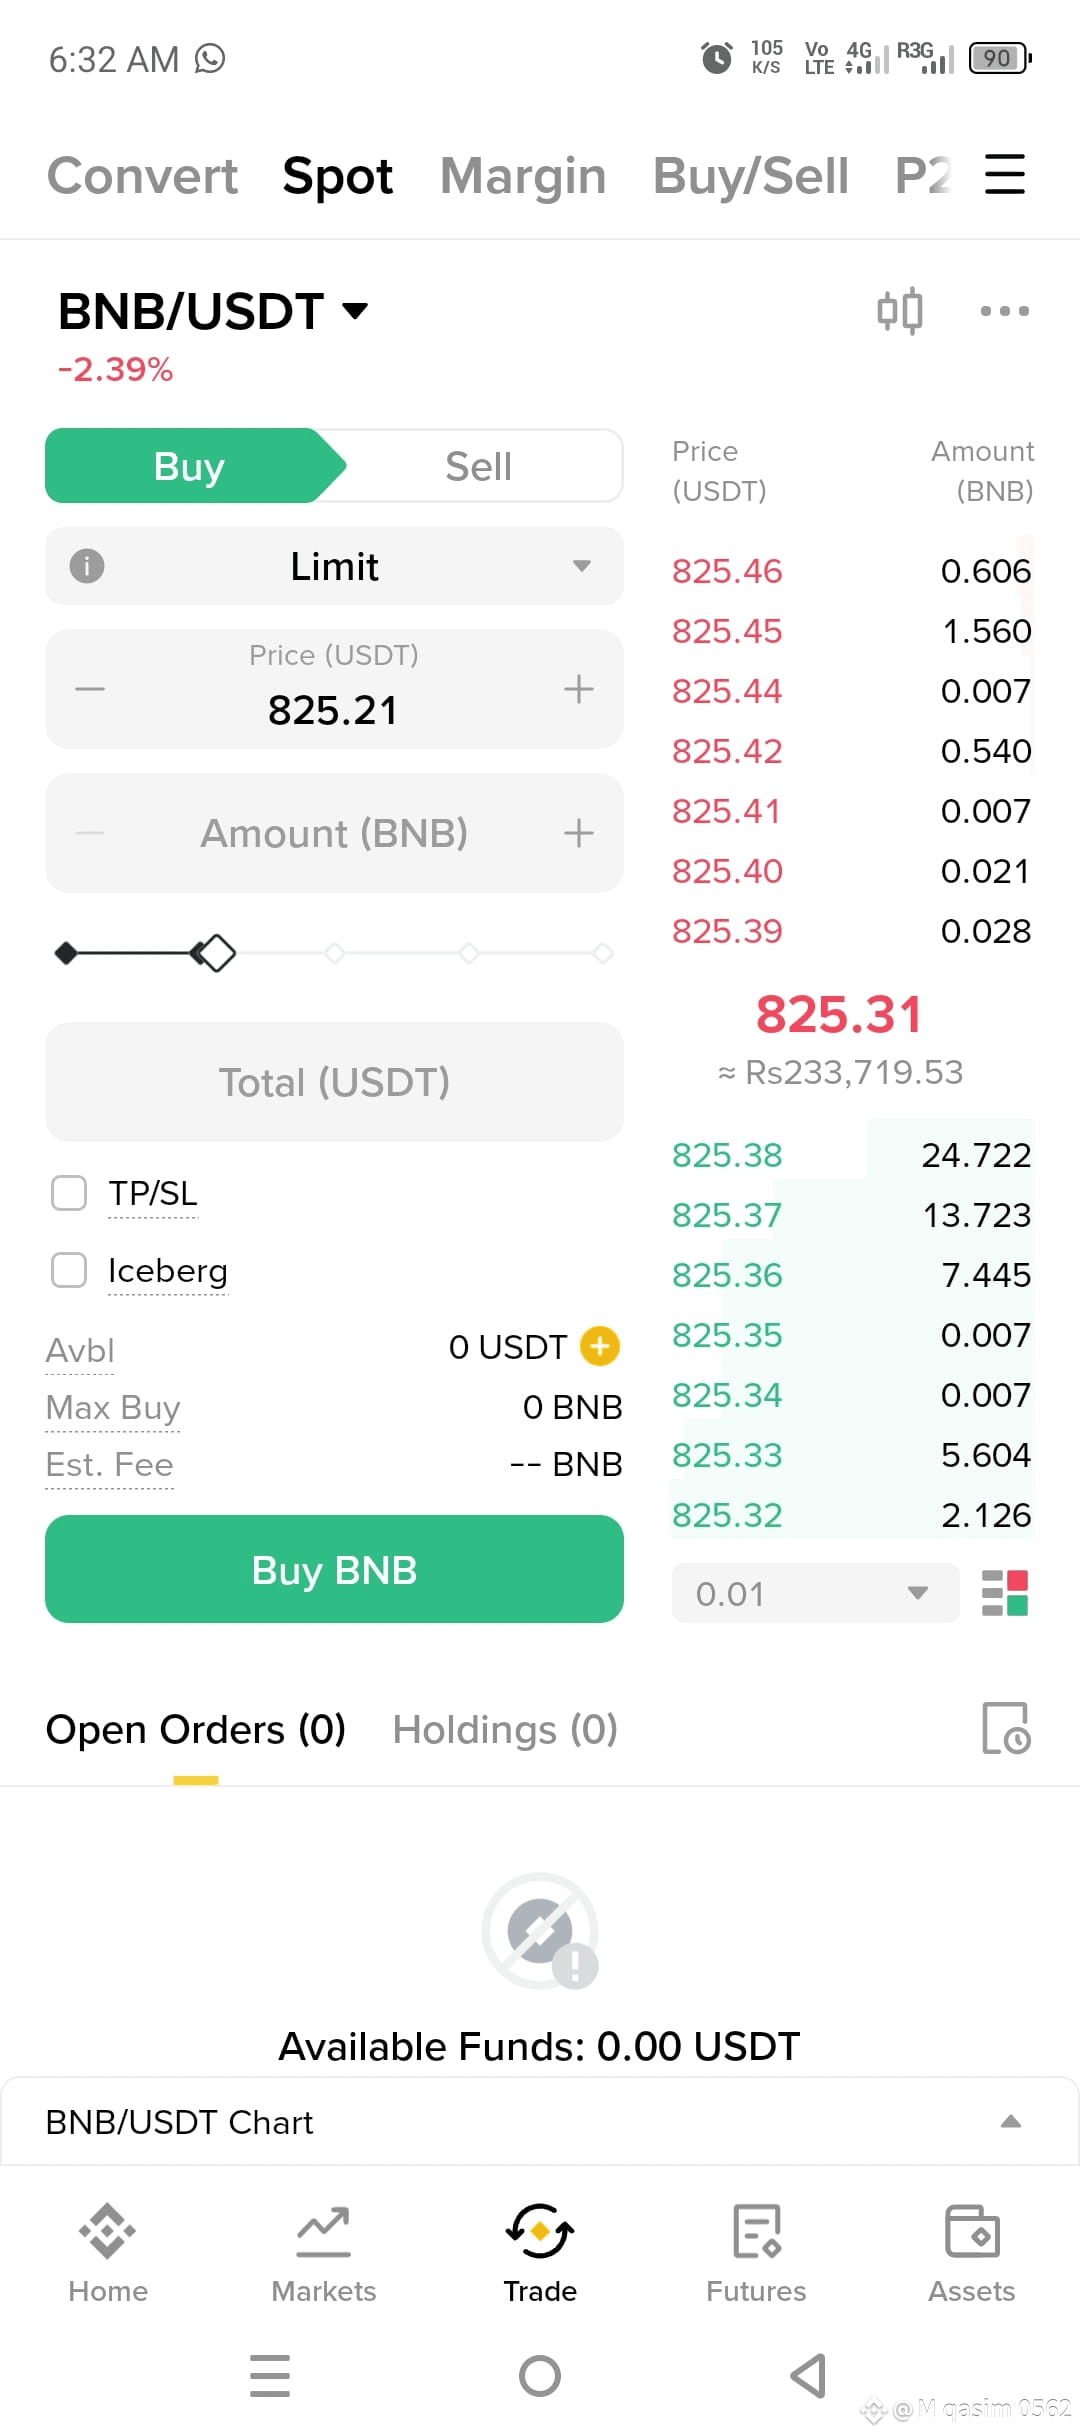Tap the green Buy BNB button
This screenshot has width=1080, height=2436.
pos(334,1569)
